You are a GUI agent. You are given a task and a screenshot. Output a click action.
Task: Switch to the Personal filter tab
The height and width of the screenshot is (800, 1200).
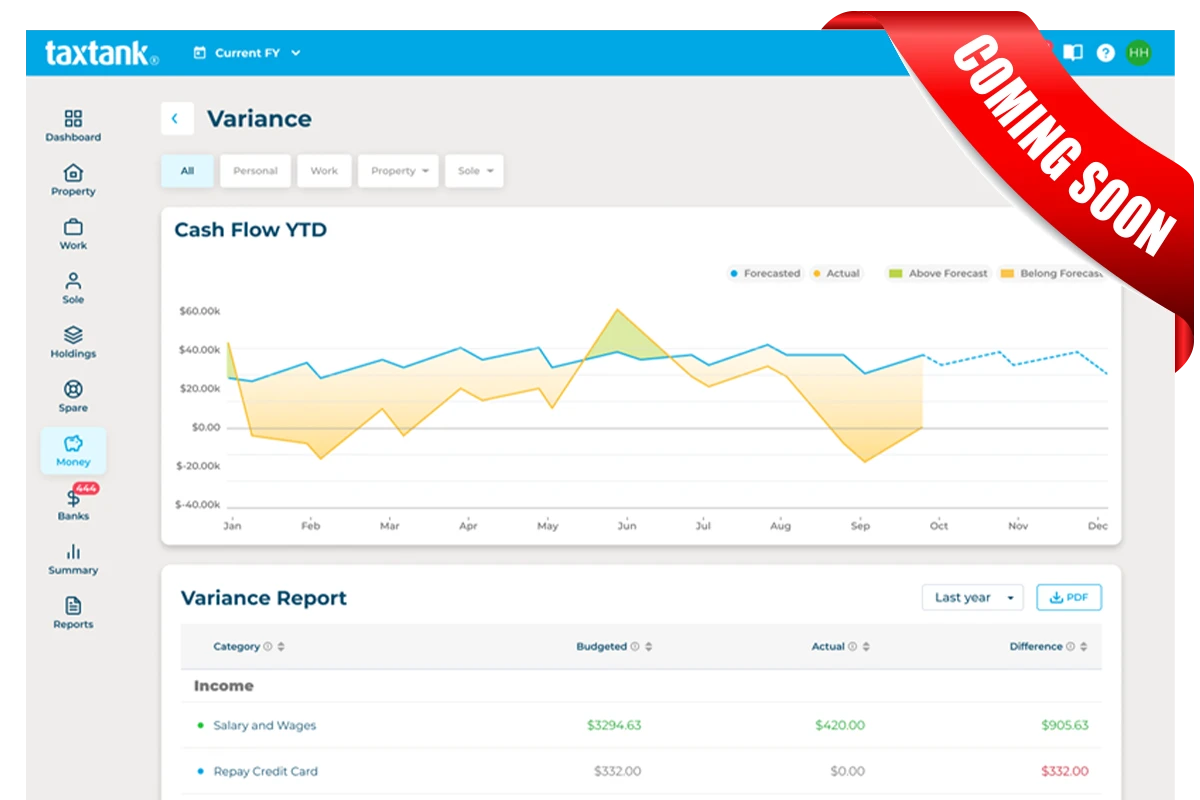click(x=255, y=171)
